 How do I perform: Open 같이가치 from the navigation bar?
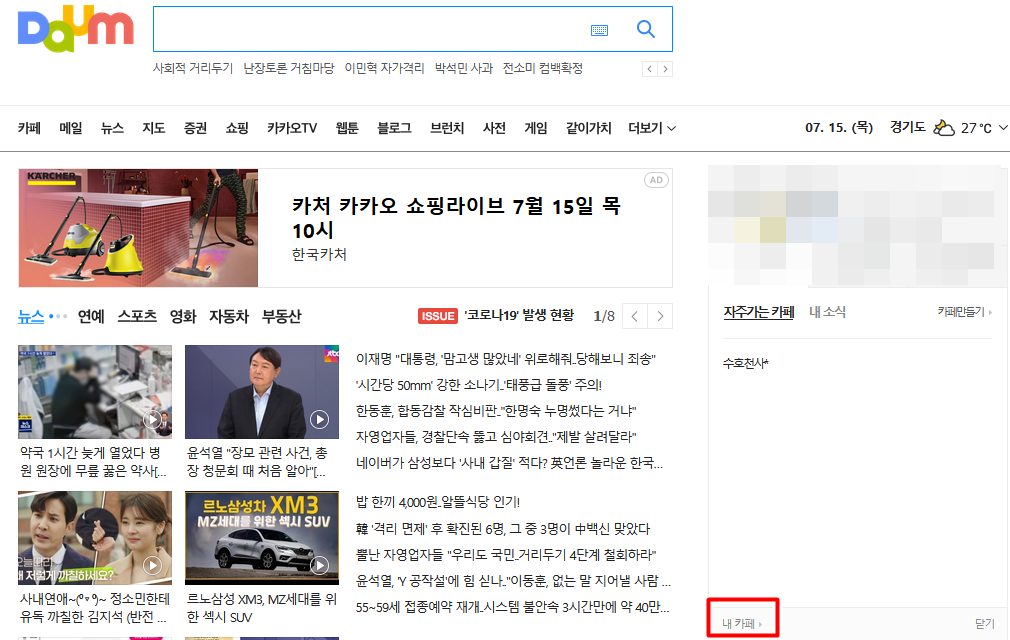[588, 128]
